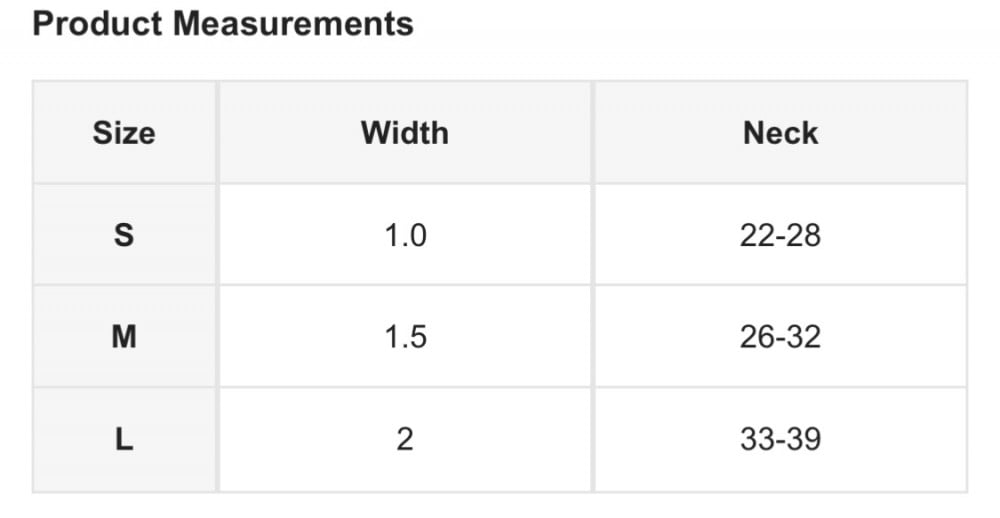Select the Neck column header
This screenshot has height=518, width=1000.
(780, 133)
